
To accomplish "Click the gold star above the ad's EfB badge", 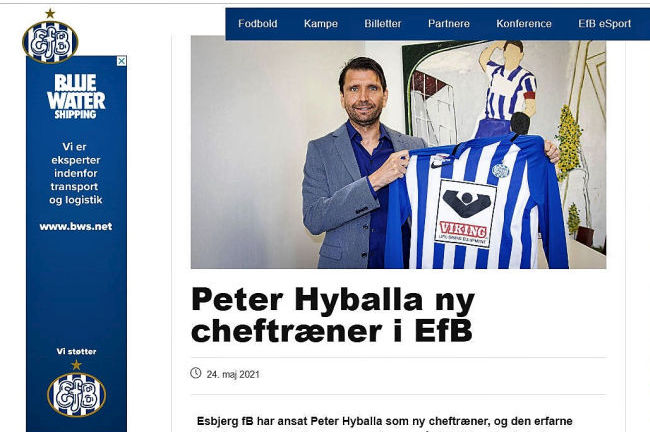I will click(76, 365).
